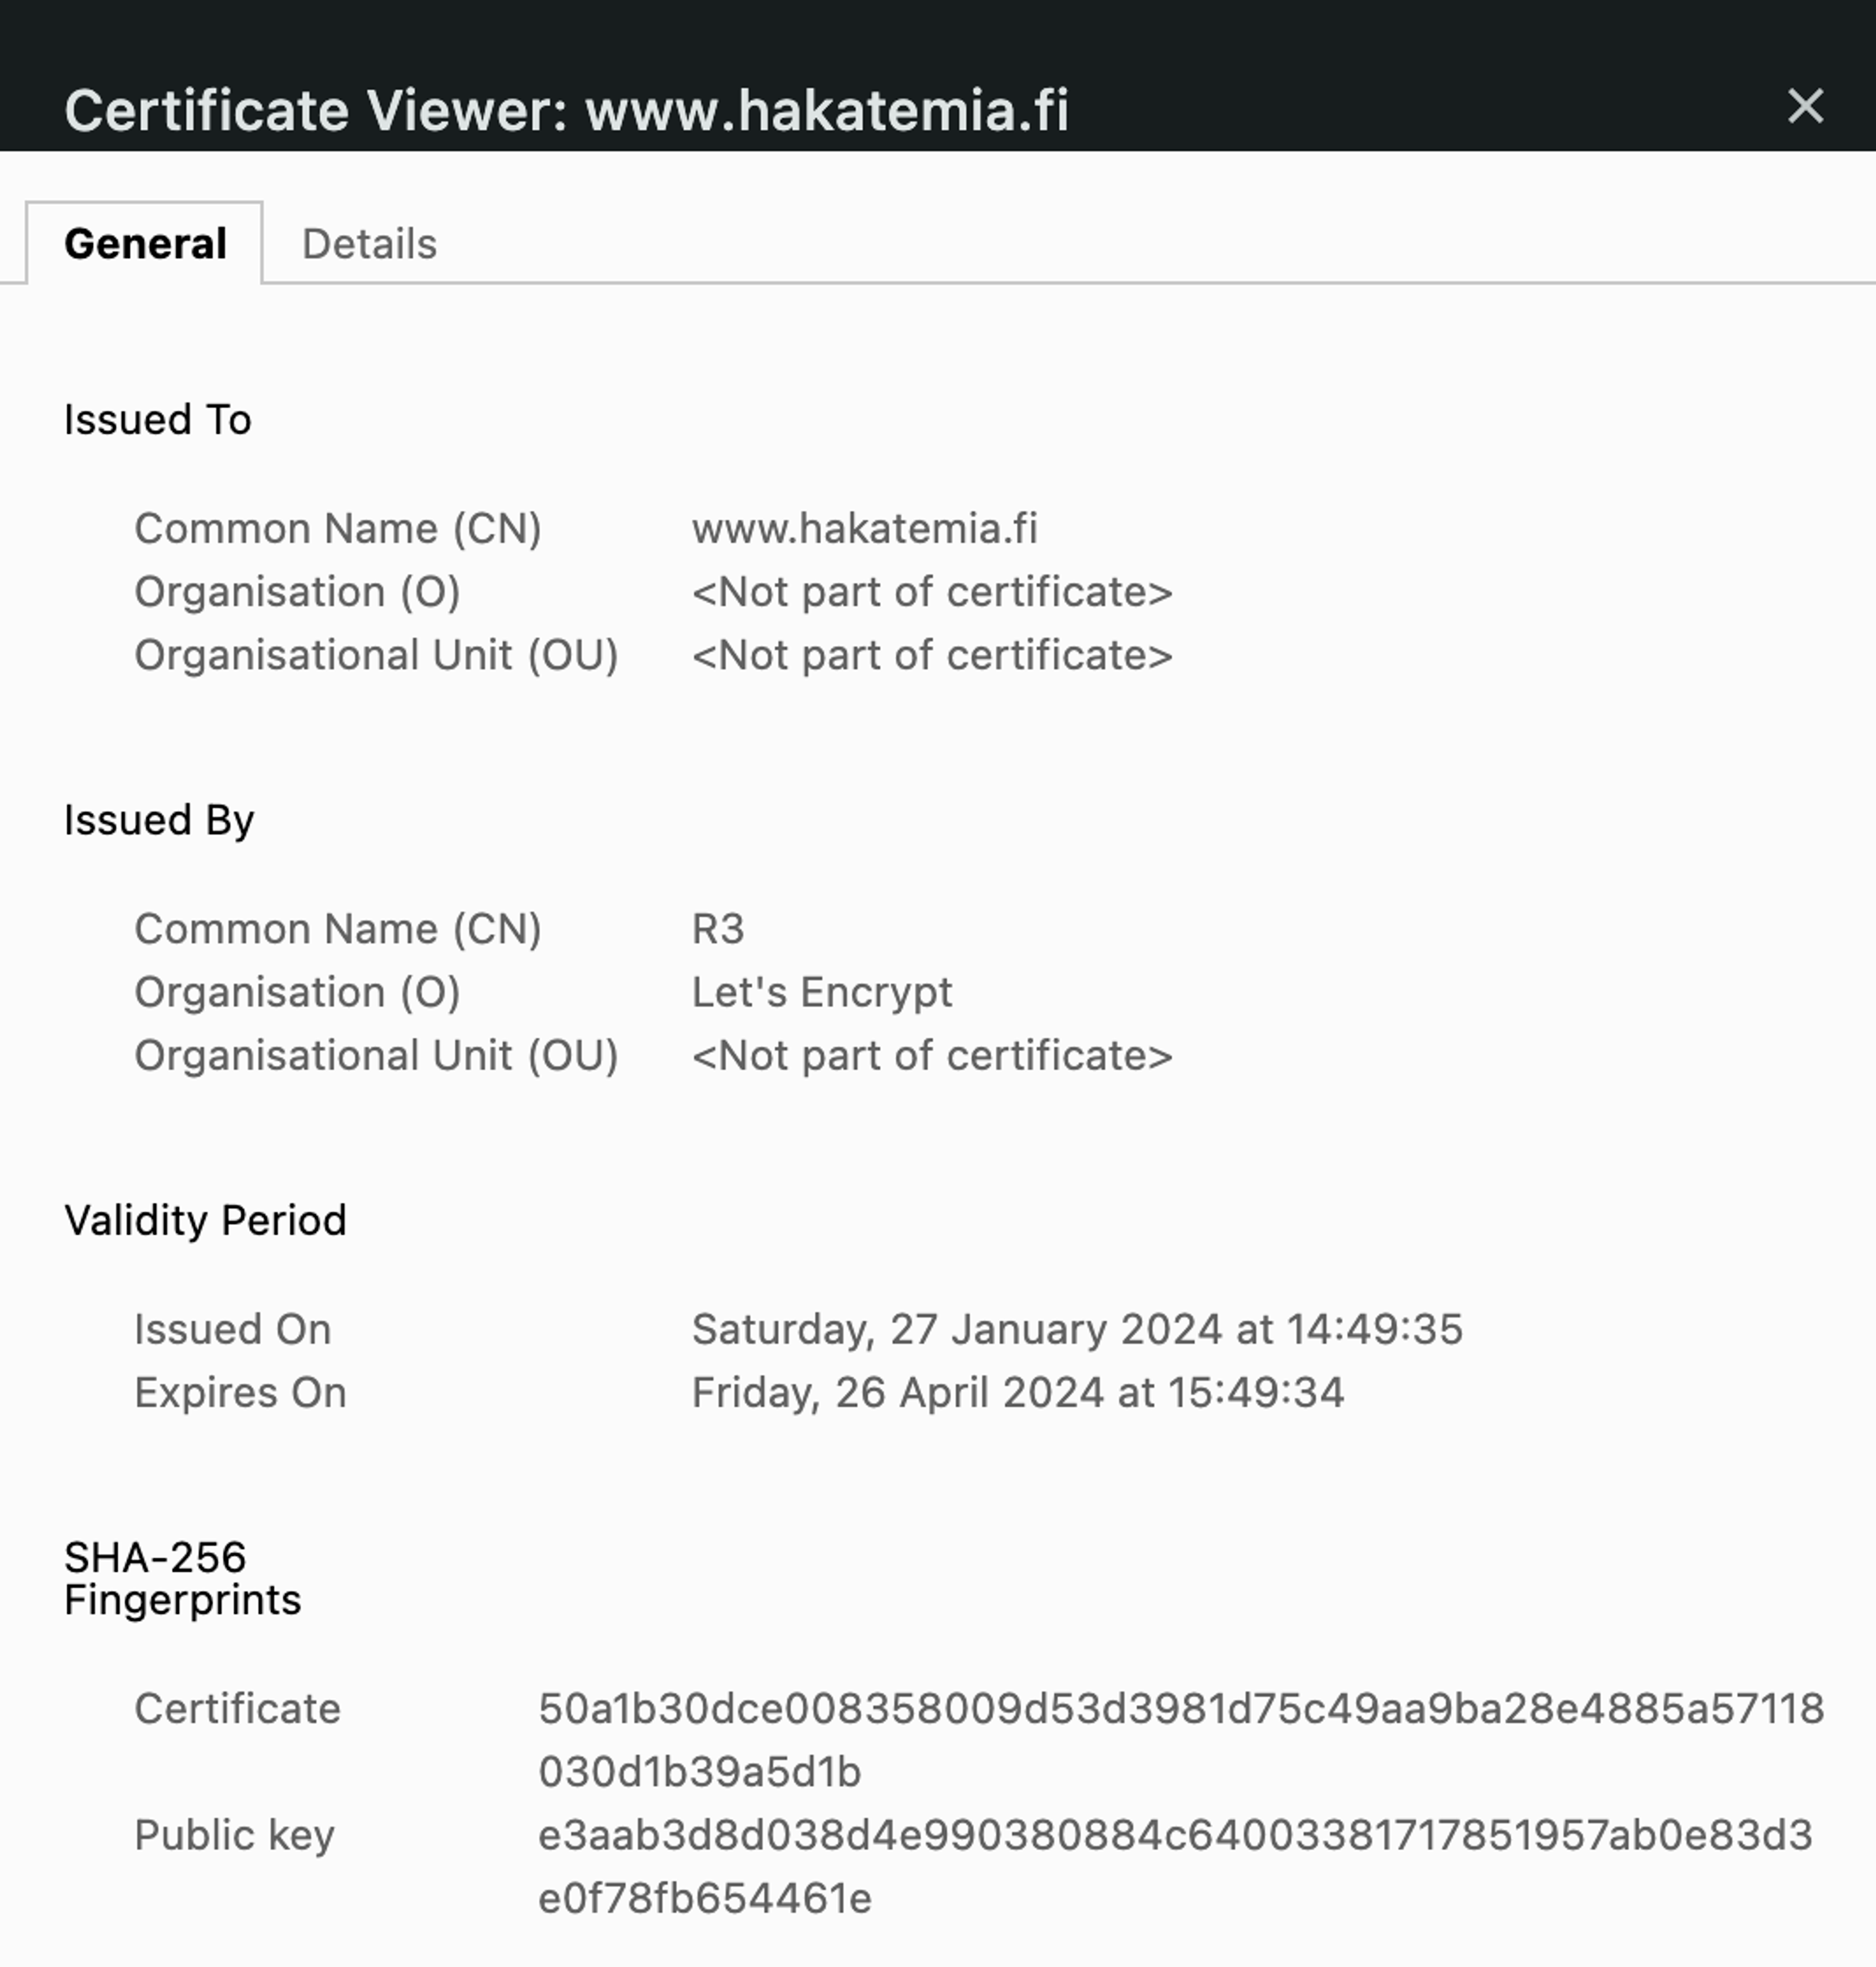Close the Certificate Viewer dialog

pos(1804,106)
